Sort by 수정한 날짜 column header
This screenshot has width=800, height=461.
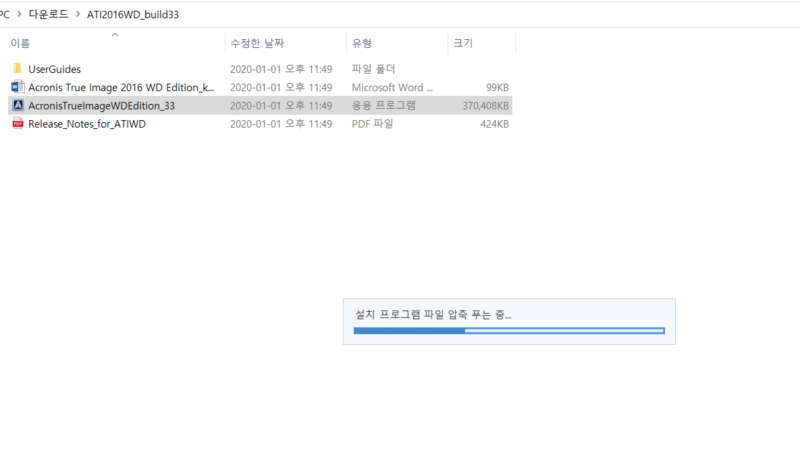pyautogui.click(x=257, y=43)
